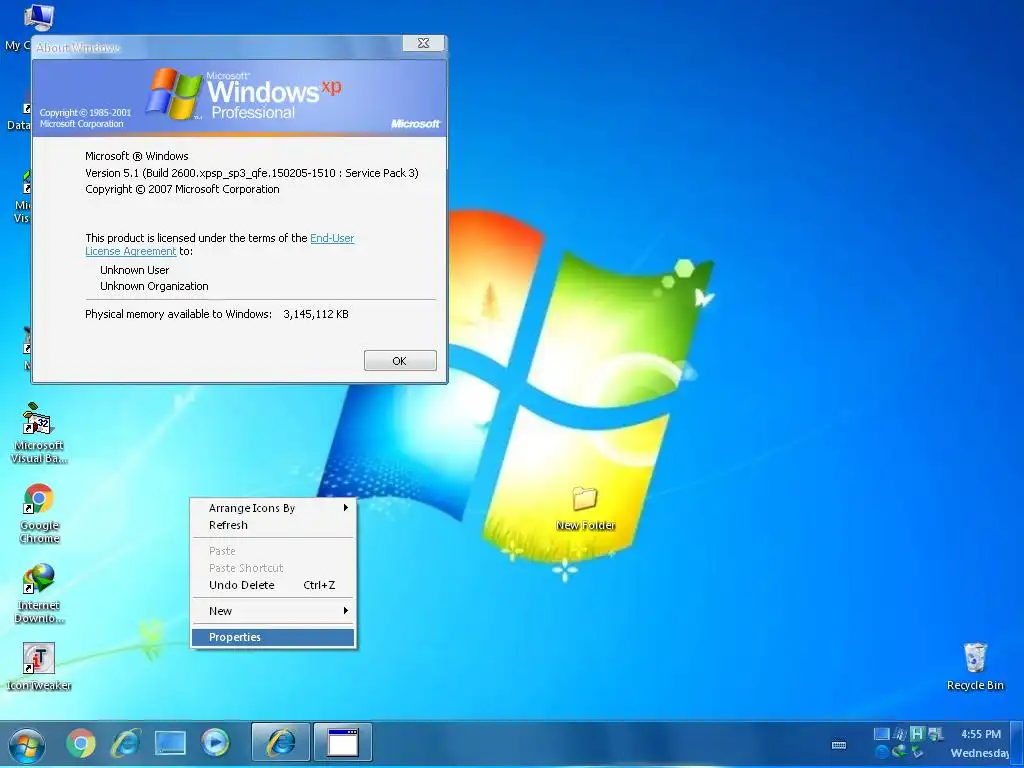Viewport: 1024px width, 768px height.
Task: Expand the Arrange Icons By submenu
Action: 273,508
